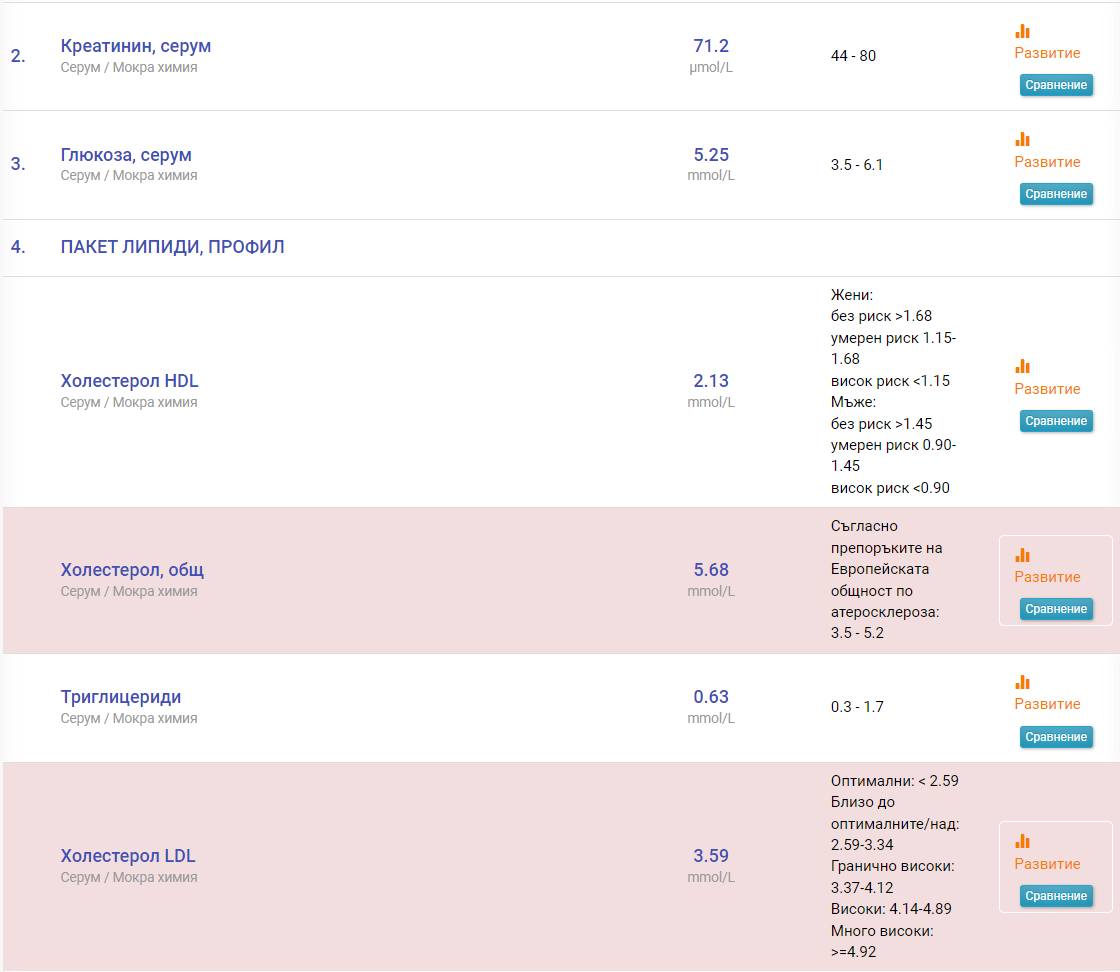The image size is (1120, 972).
Task: Click reference range 44 - 80
Action: (x=853, y=56)
